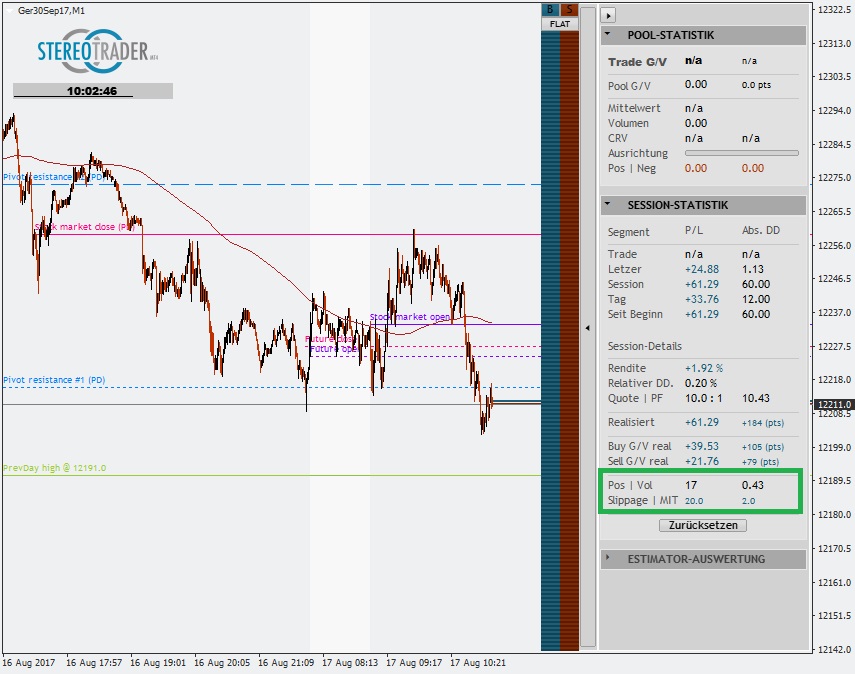Image resolution: width=855 pixels, height=674 pixels.
Task: Click the play arrow above Pool-Statistik
Action: coord(609,15)
